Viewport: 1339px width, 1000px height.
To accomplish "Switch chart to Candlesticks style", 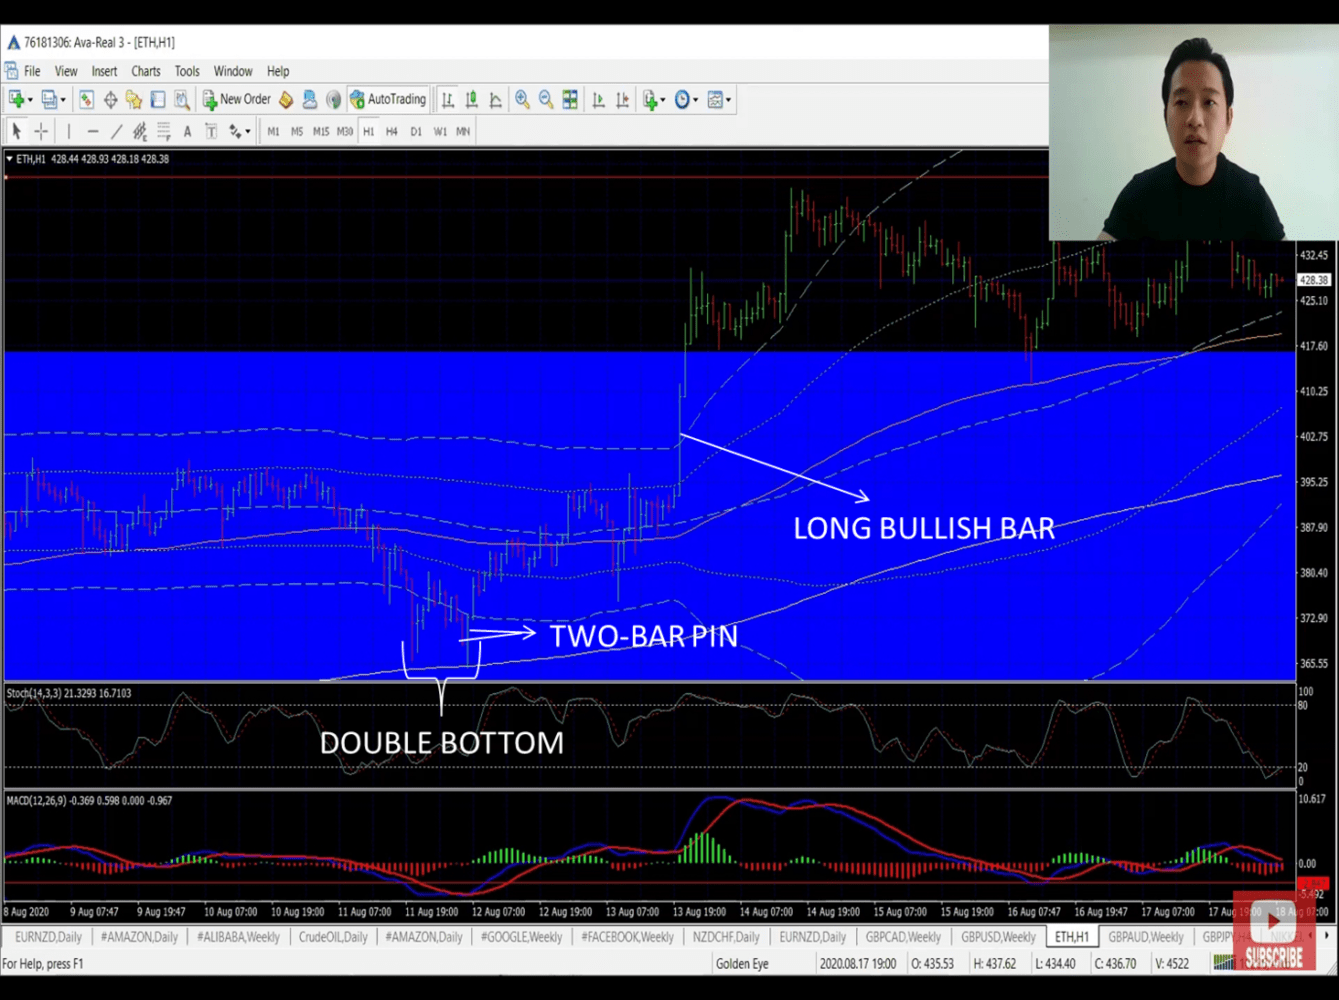I will [x=471, y=100].
